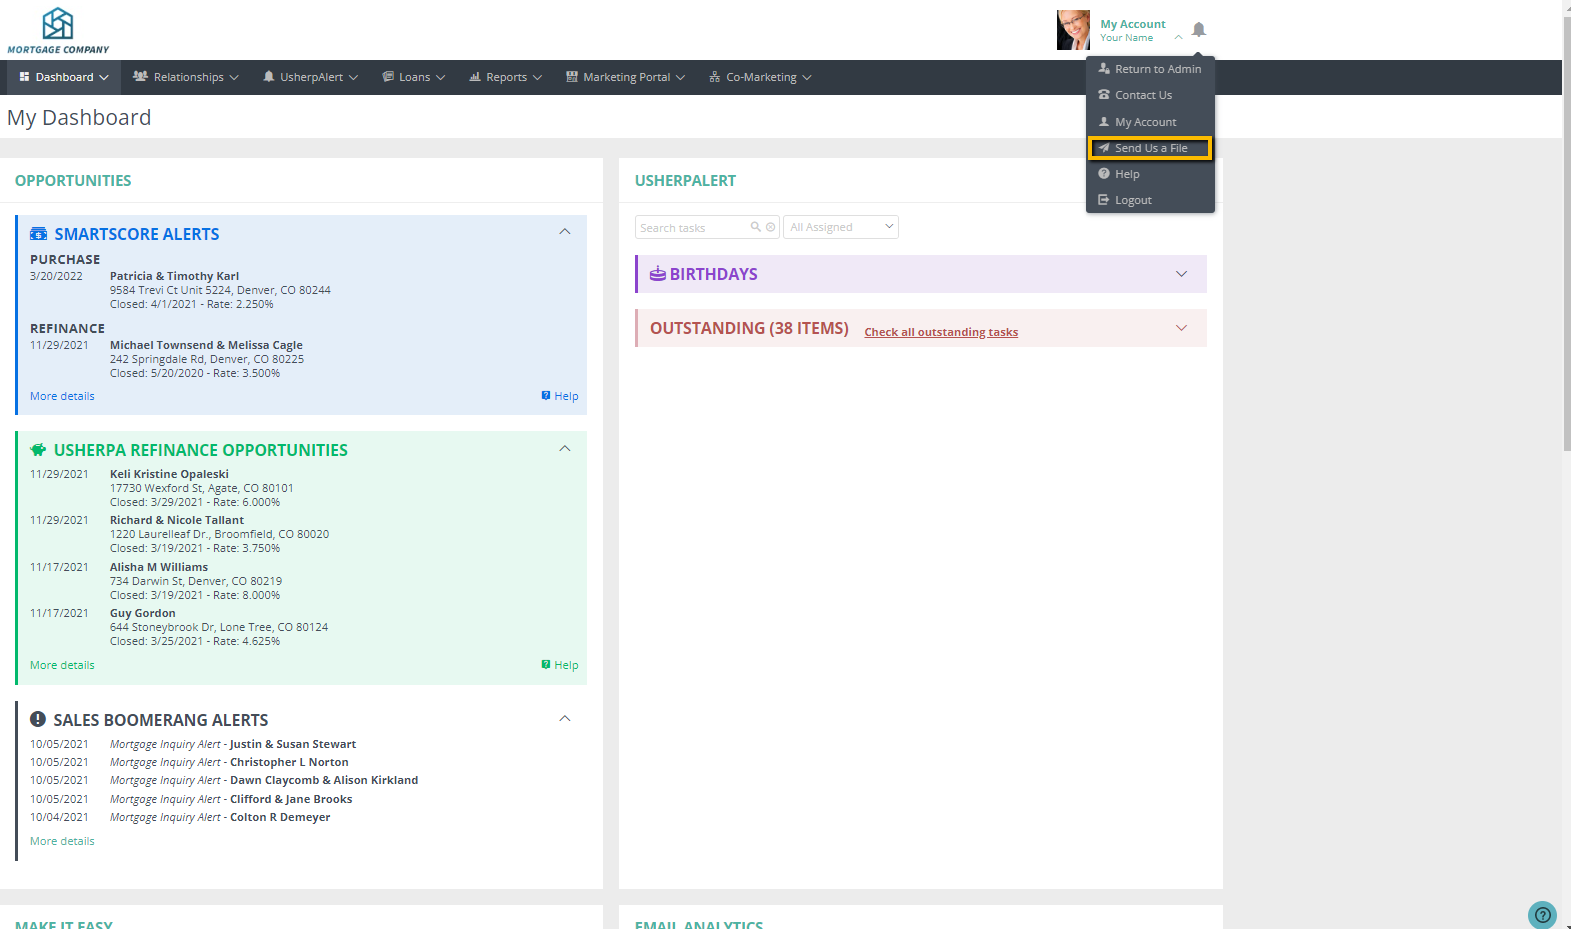1571x929 pixels.
Task: Clear the task search with the X icon
Action: [x=770, y=227]
